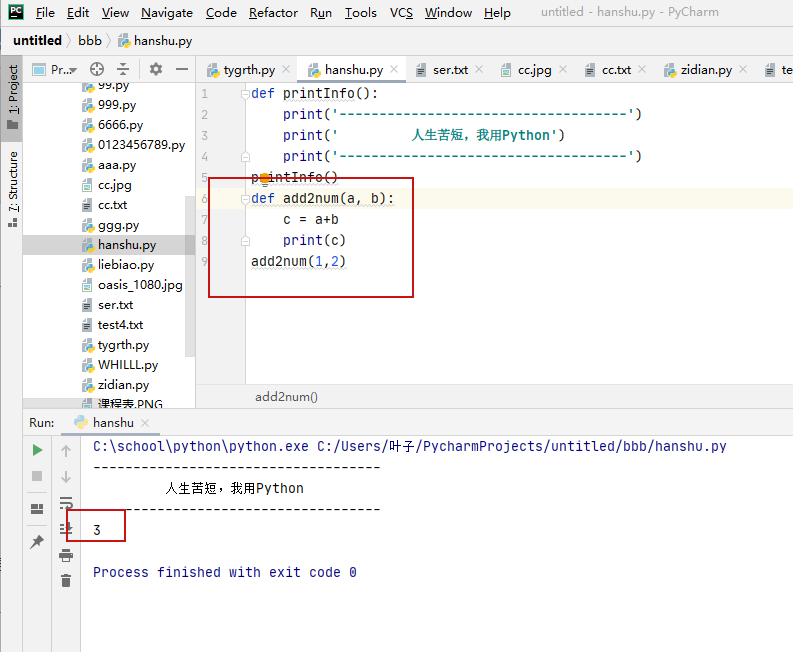Click the bbb folder breadcrumb

click(90, 40)
